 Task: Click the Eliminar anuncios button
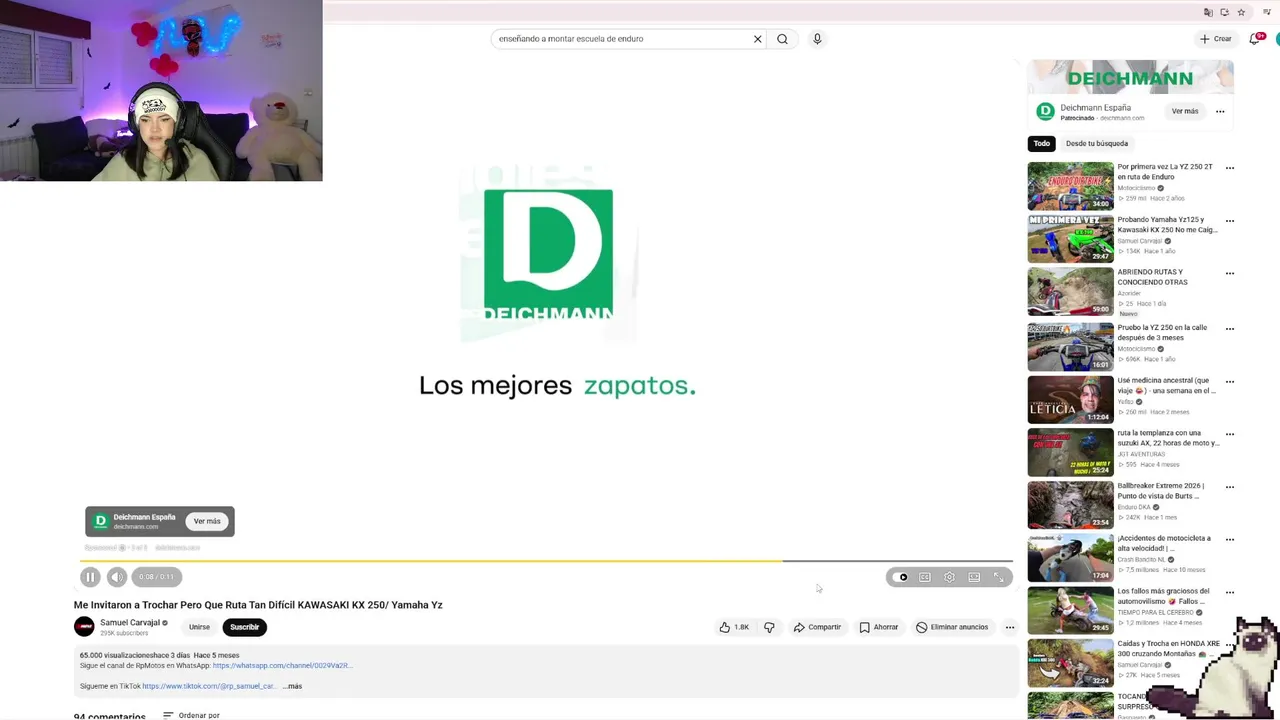(952, 627)
